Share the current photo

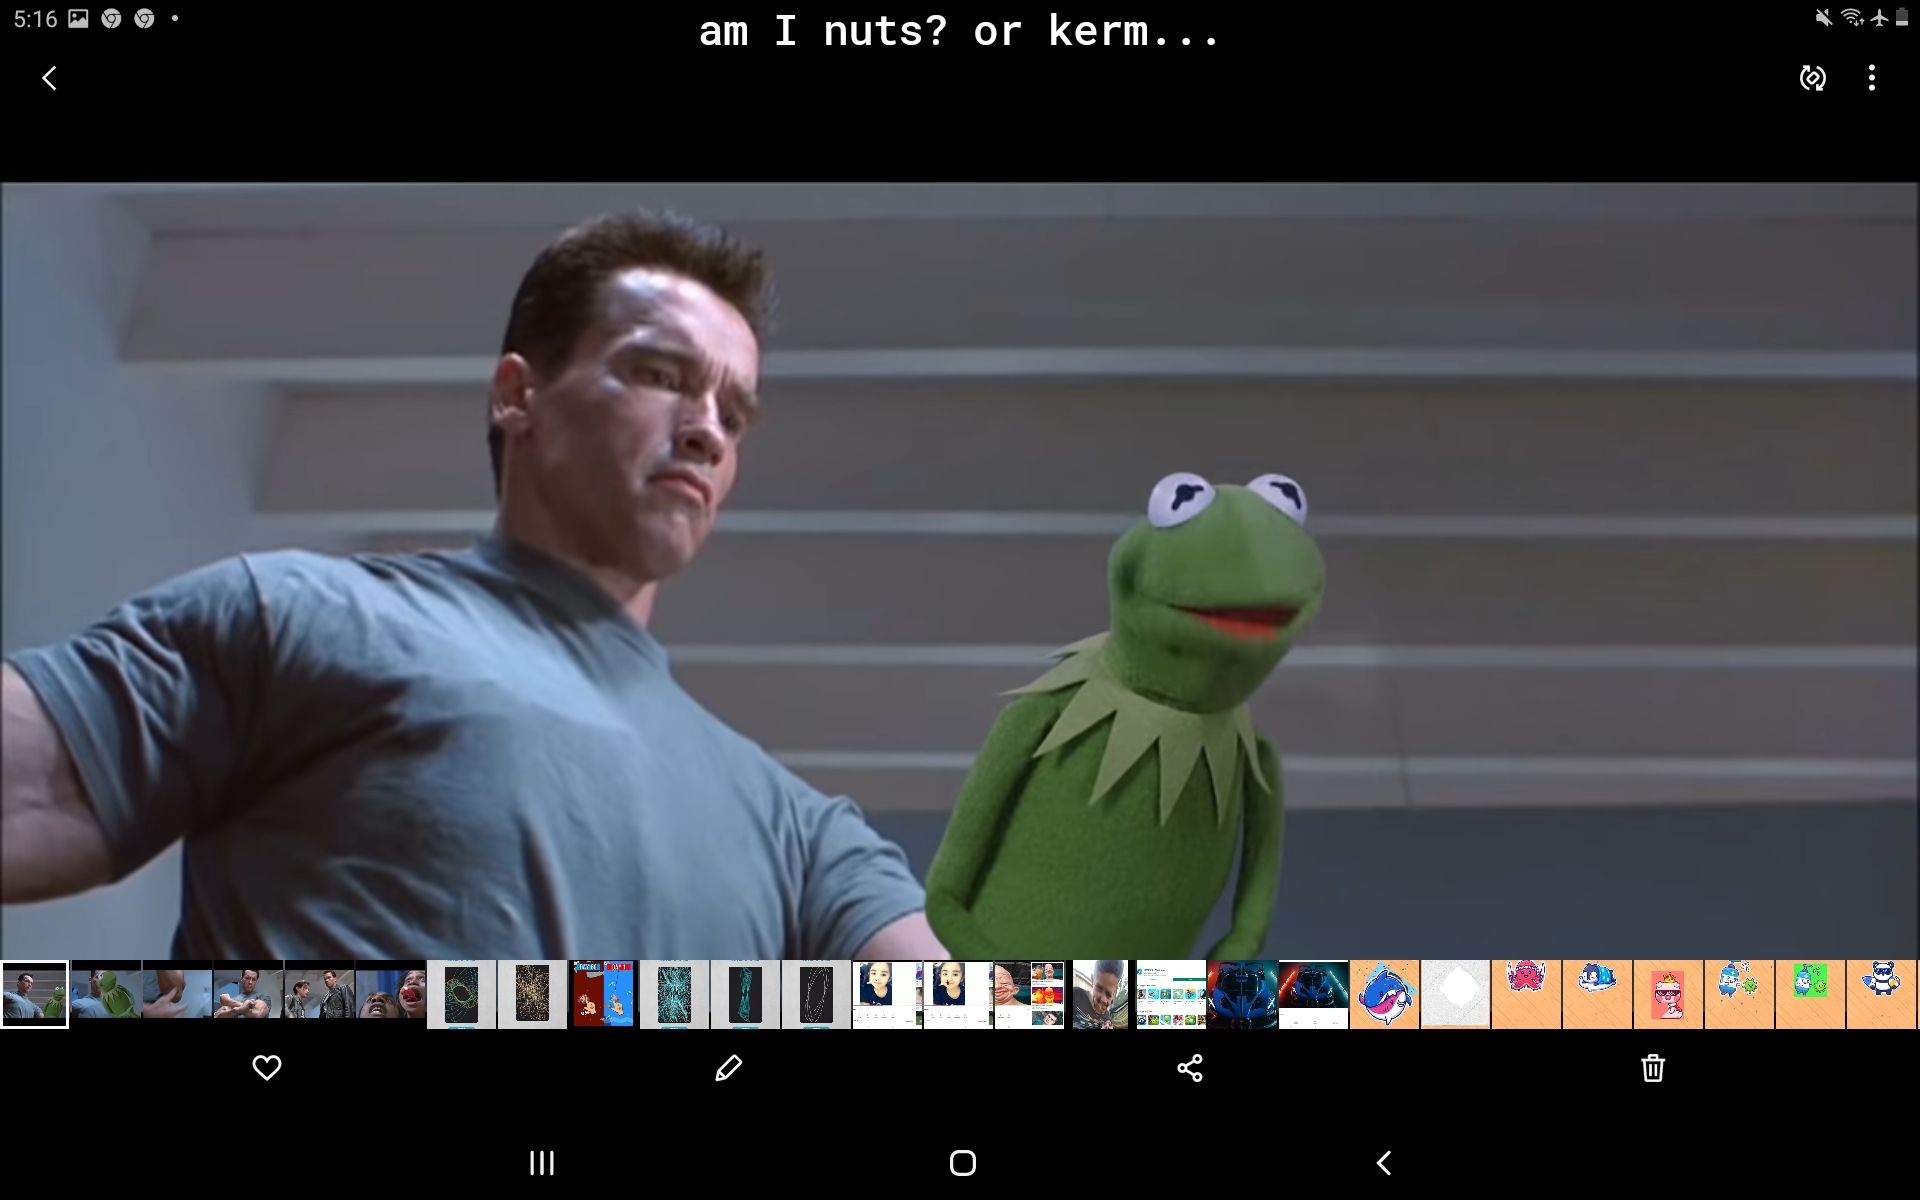[x=1190, y=1068]
